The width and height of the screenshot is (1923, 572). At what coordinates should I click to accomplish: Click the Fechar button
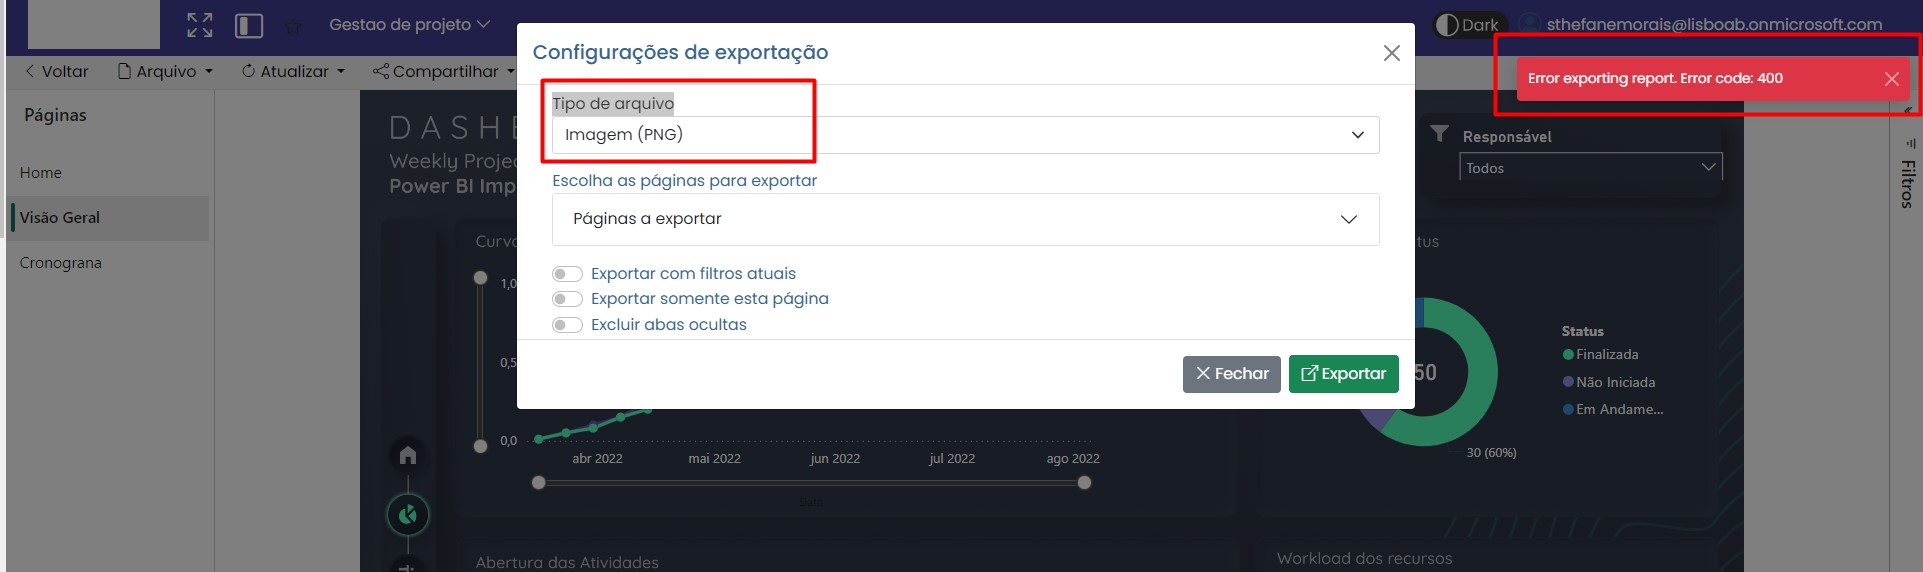[x=1231, y=374]
